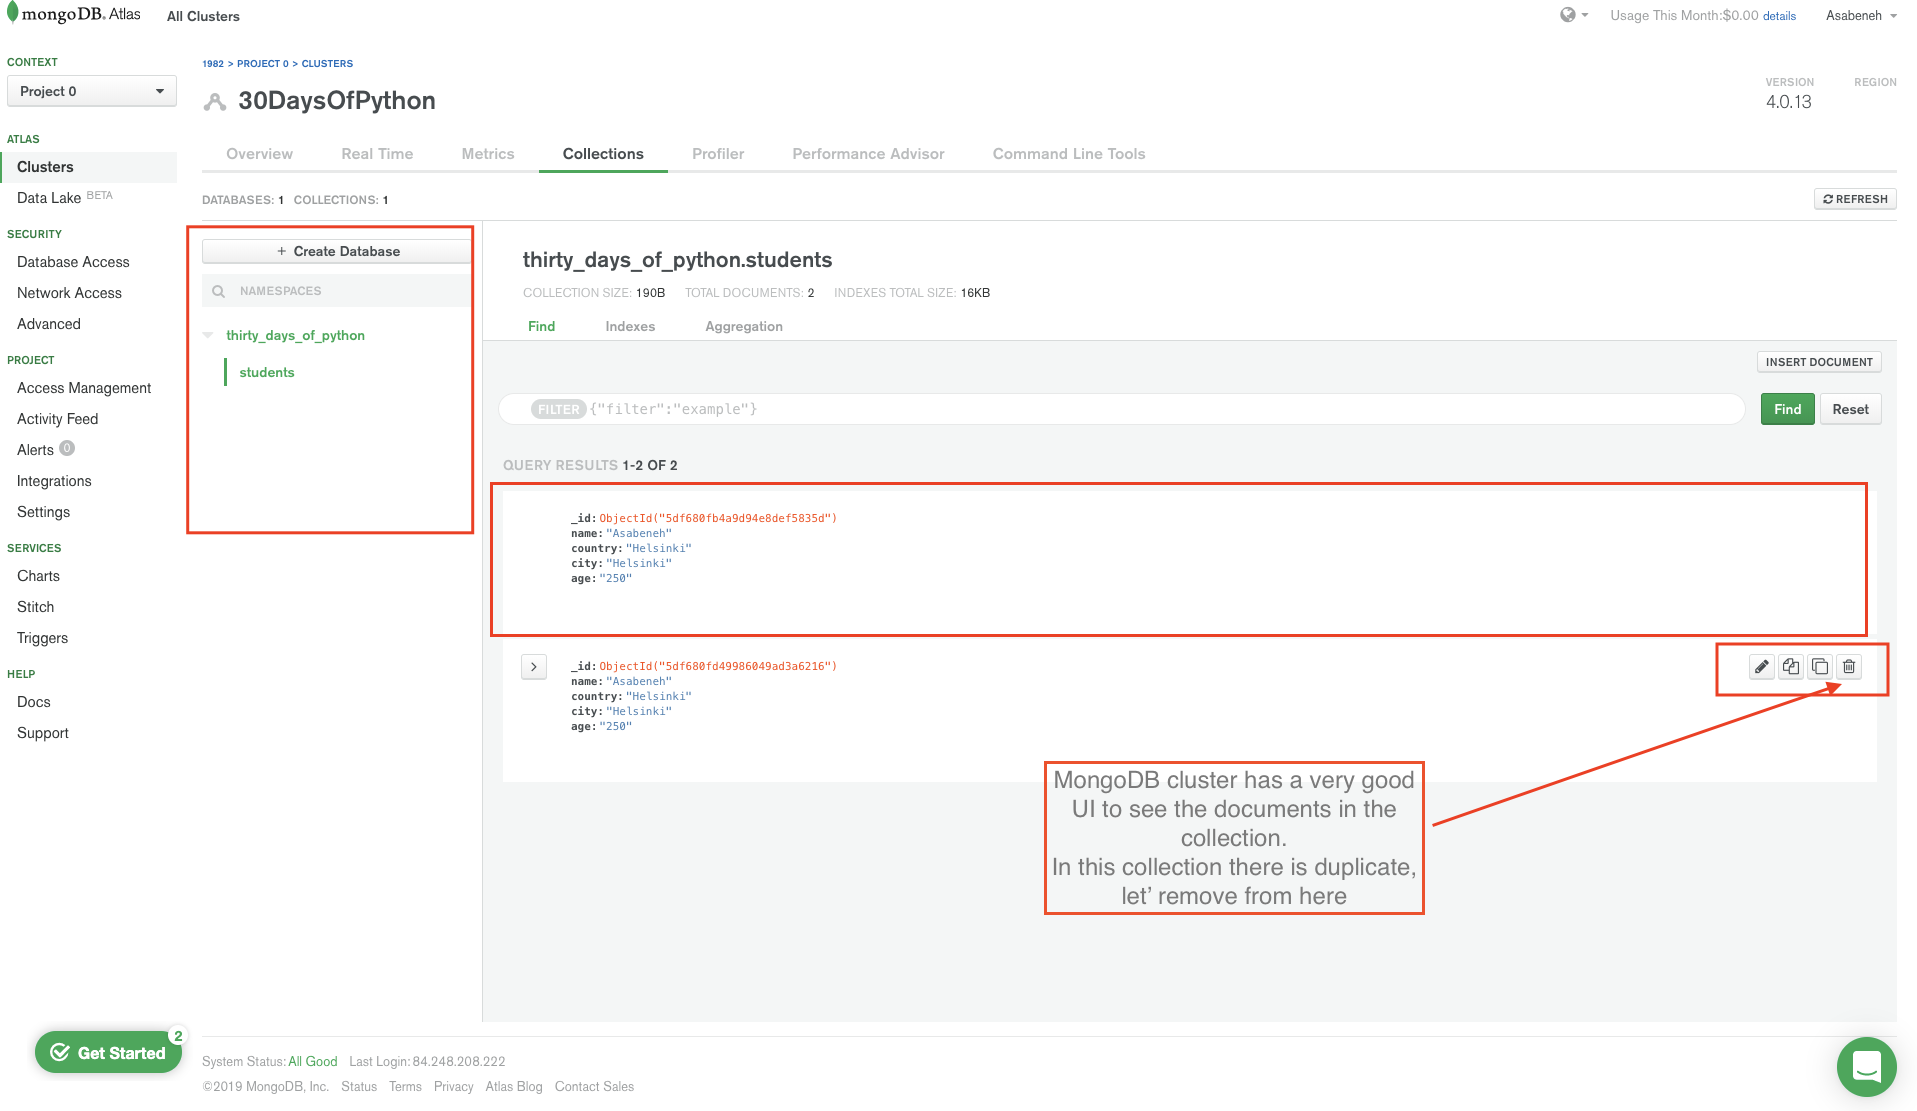
Task: Click the globe icon in top bar
Action: (x=1568, y=15)
